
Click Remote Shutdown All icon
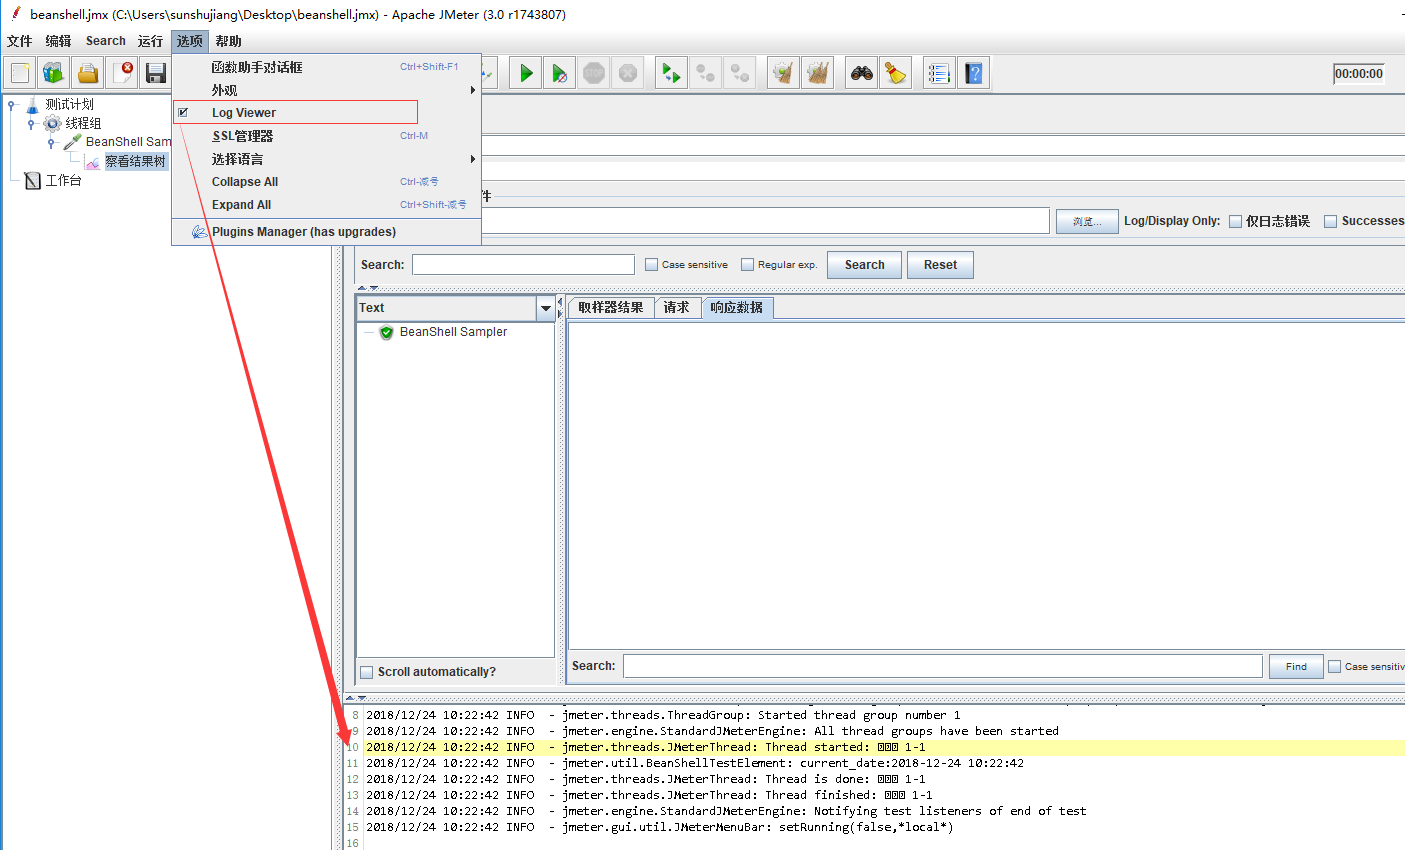[x=739, y=73]
